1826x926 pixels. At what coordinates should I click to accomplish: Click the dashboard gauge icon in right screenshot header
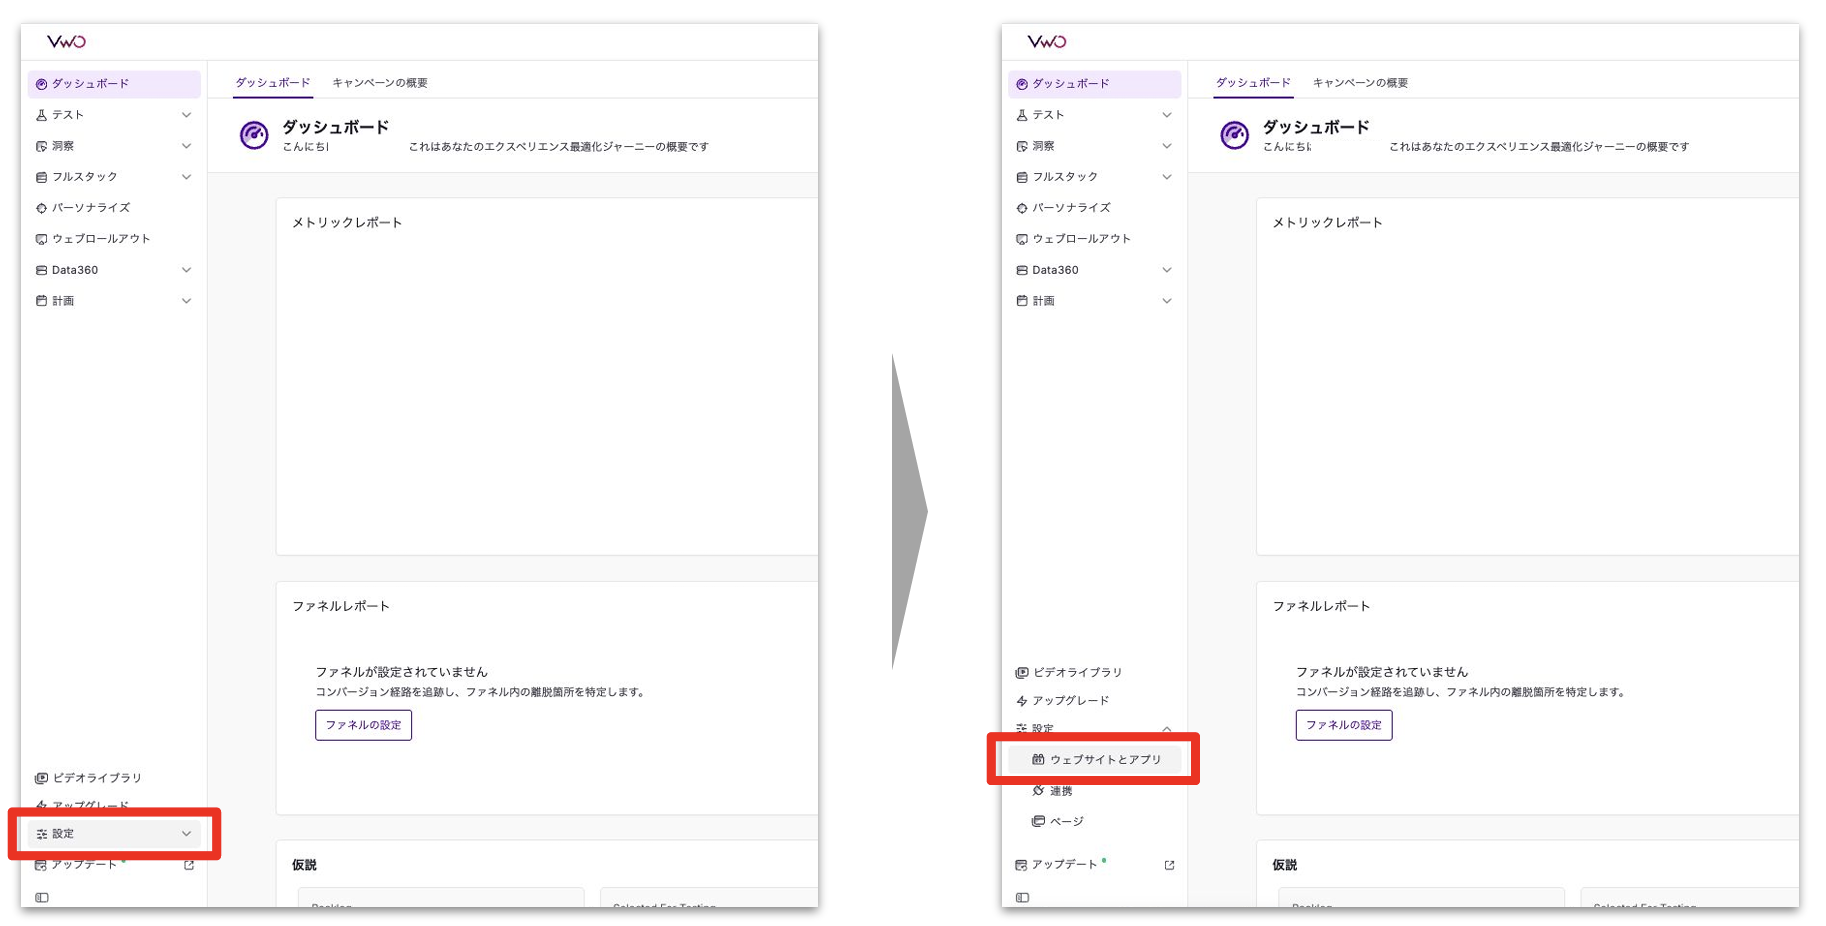tap(1234, 135)
